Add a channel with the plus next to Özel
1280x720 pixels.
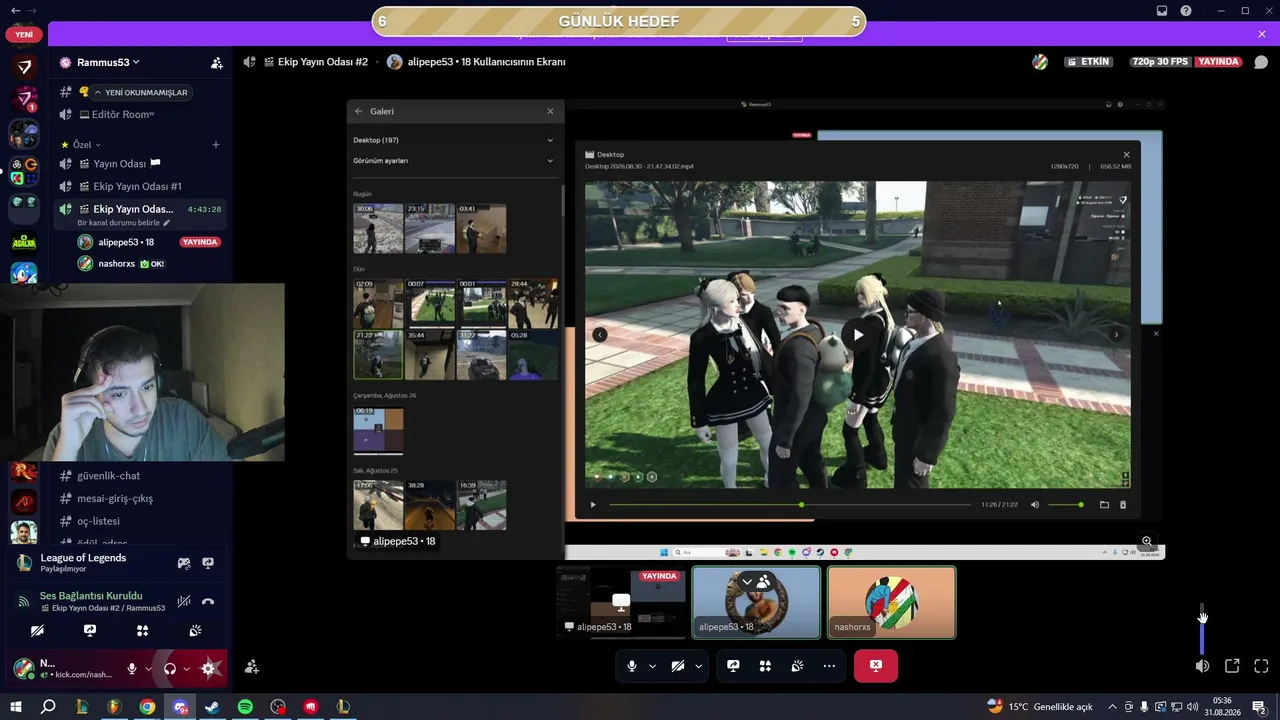[x=215, y=145]
